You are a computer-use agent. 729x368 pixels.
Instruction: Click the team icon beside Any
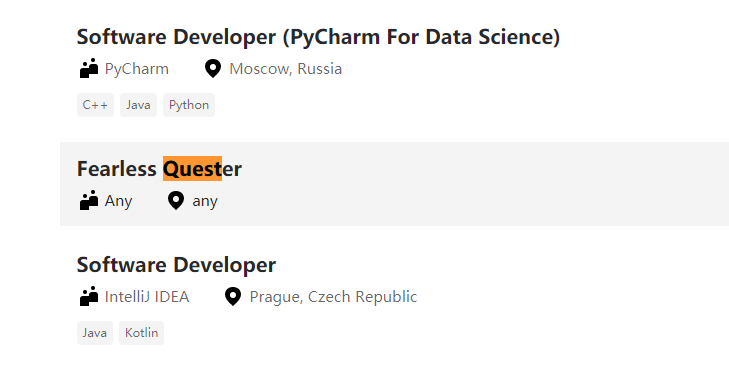coord(89,200)
